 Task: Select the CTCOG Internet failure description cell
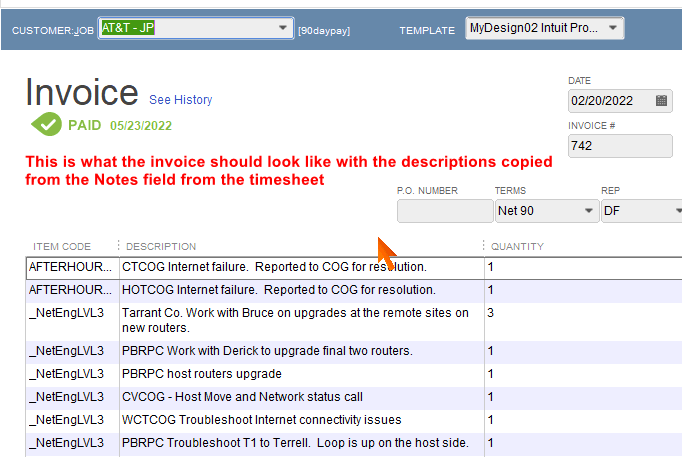click(302, 267)
